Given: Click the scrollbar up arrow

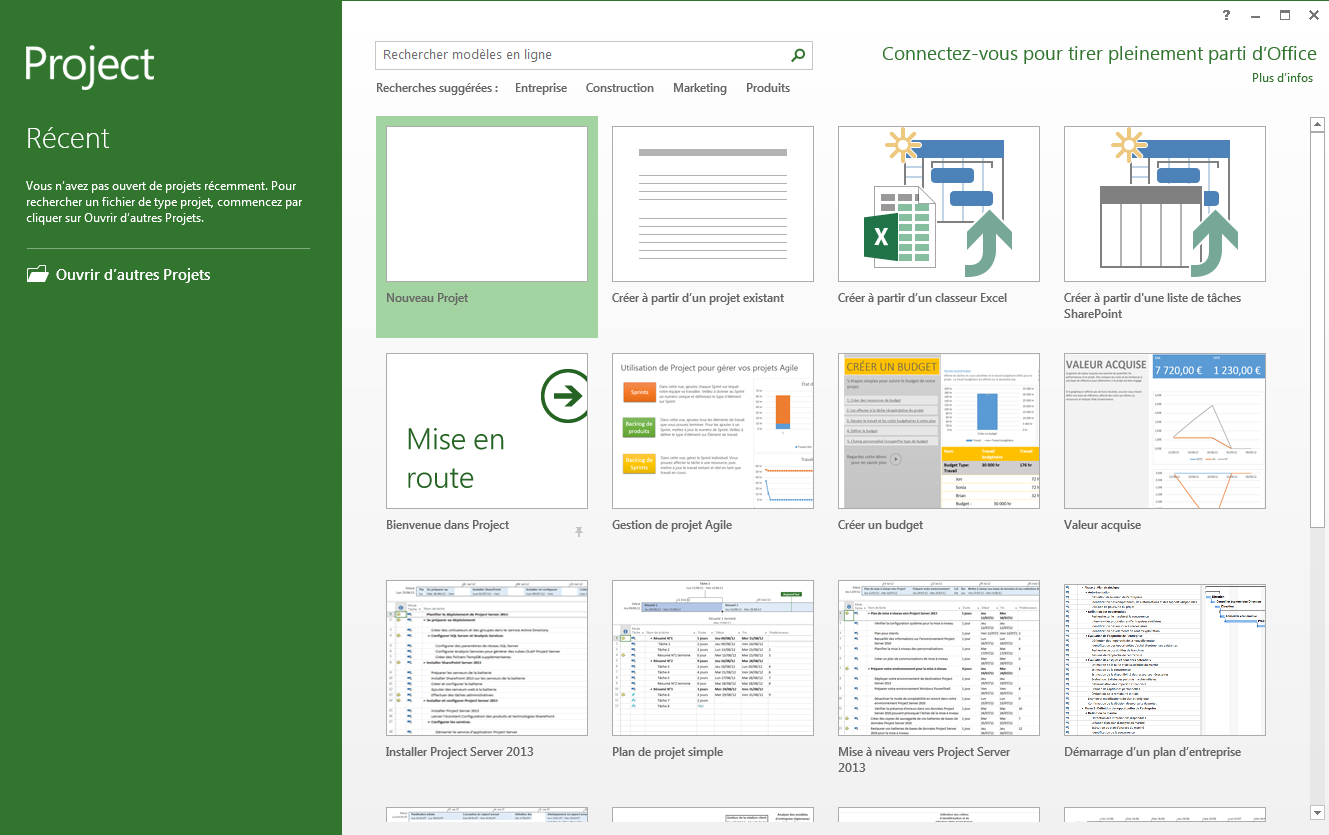Looking at the screenshot, I should pyautogui.click(x=1317, y=124).
